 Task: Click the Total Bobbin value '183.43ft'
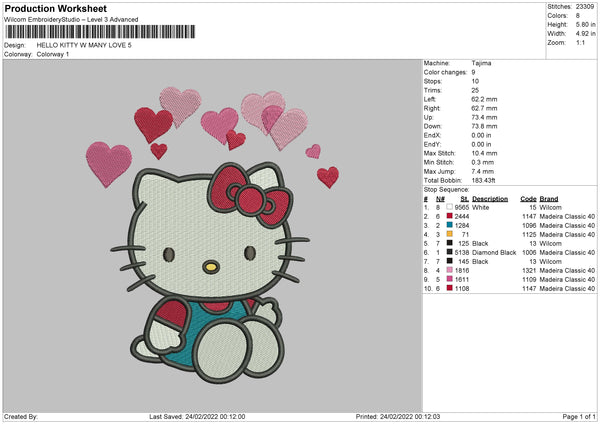(x=483, y=180)
